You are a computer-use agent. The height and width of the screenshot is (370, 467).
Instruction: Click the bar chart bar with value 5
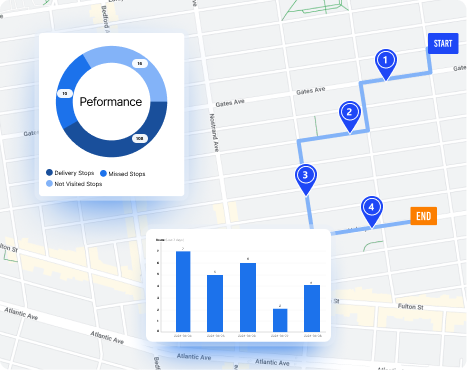coord(215,303)
